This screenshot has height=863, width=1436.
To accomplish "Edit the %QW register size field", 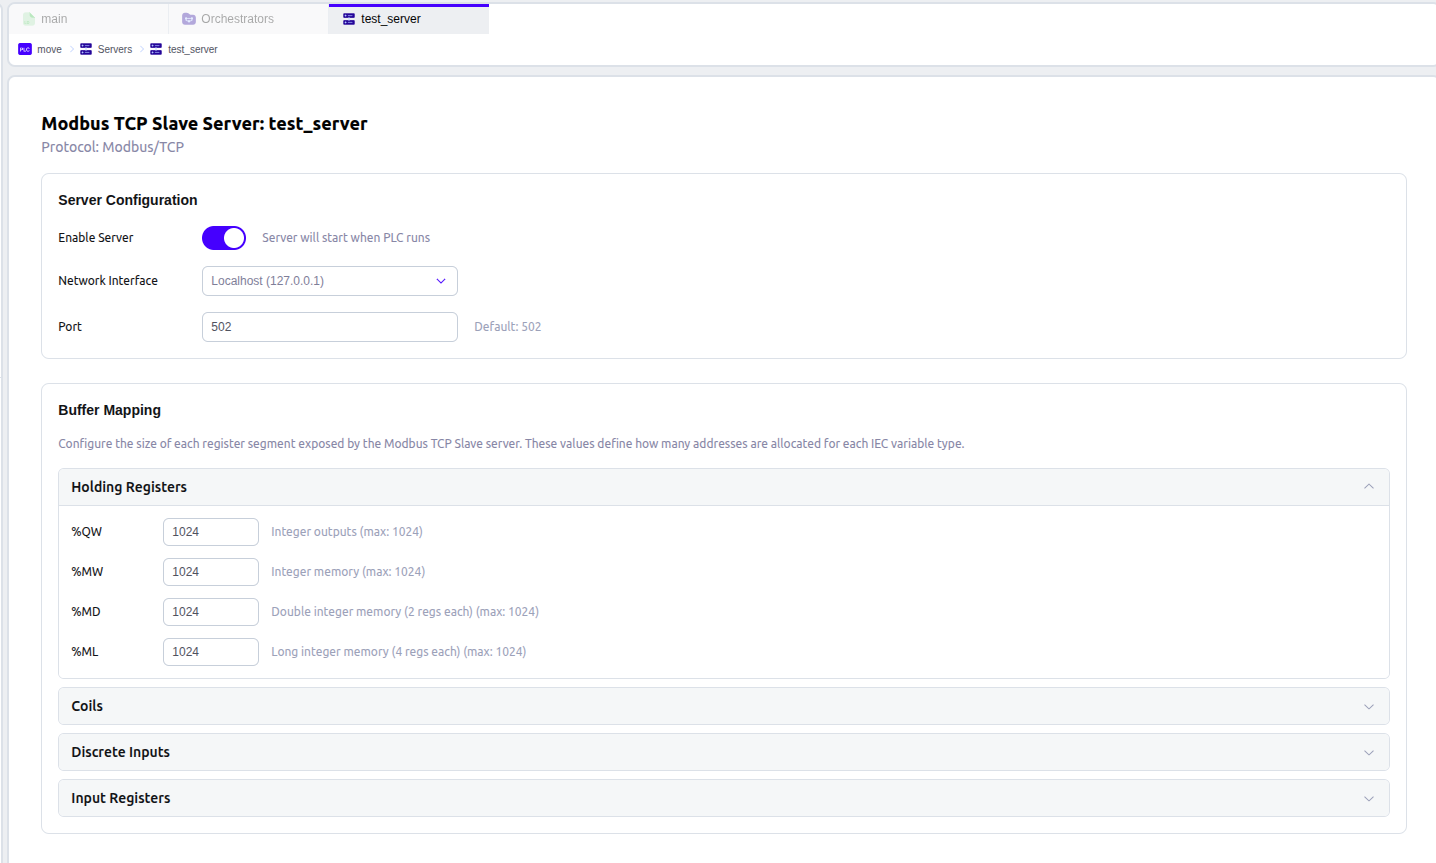I will click(x=211, y=532).
